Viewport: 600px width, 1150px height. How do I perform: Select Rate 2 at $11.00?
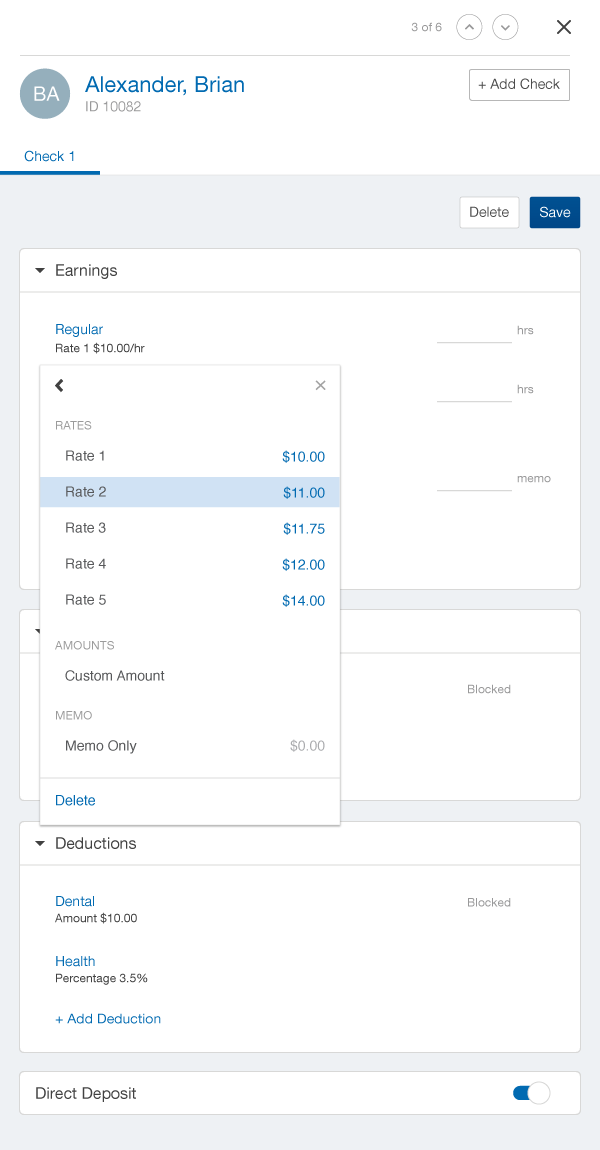190,492
